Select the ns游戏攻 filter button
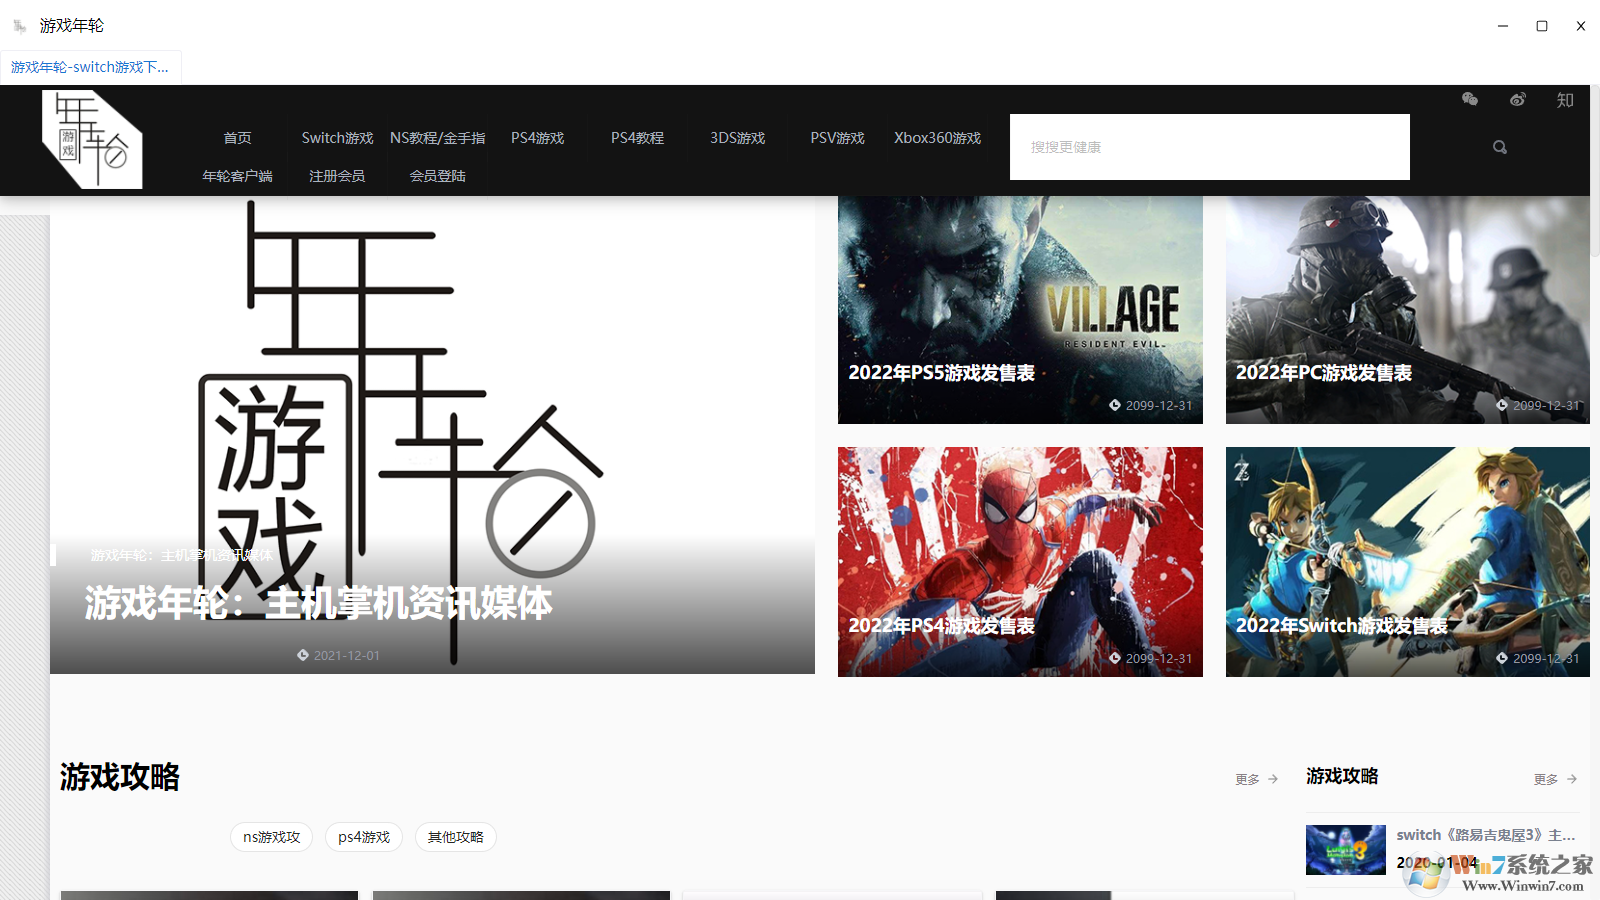 (272, 837)
